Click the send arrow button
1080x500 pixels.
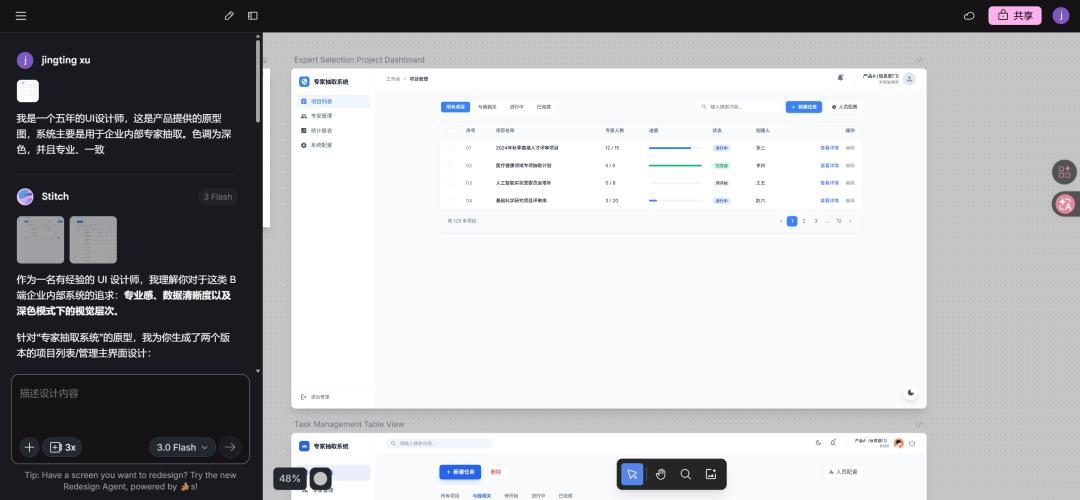[x=230, y=447]
